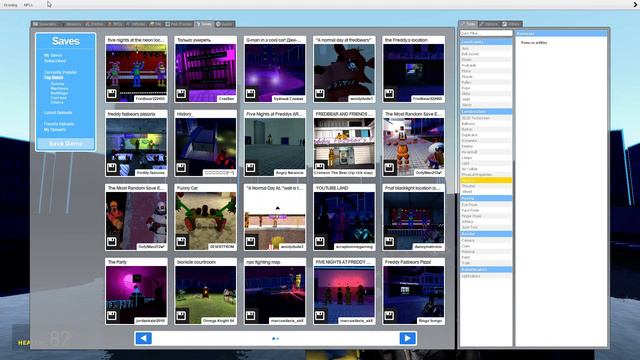Open My Saves in sidebar
The image size is (640, 360).
click(x=53, y=55)
